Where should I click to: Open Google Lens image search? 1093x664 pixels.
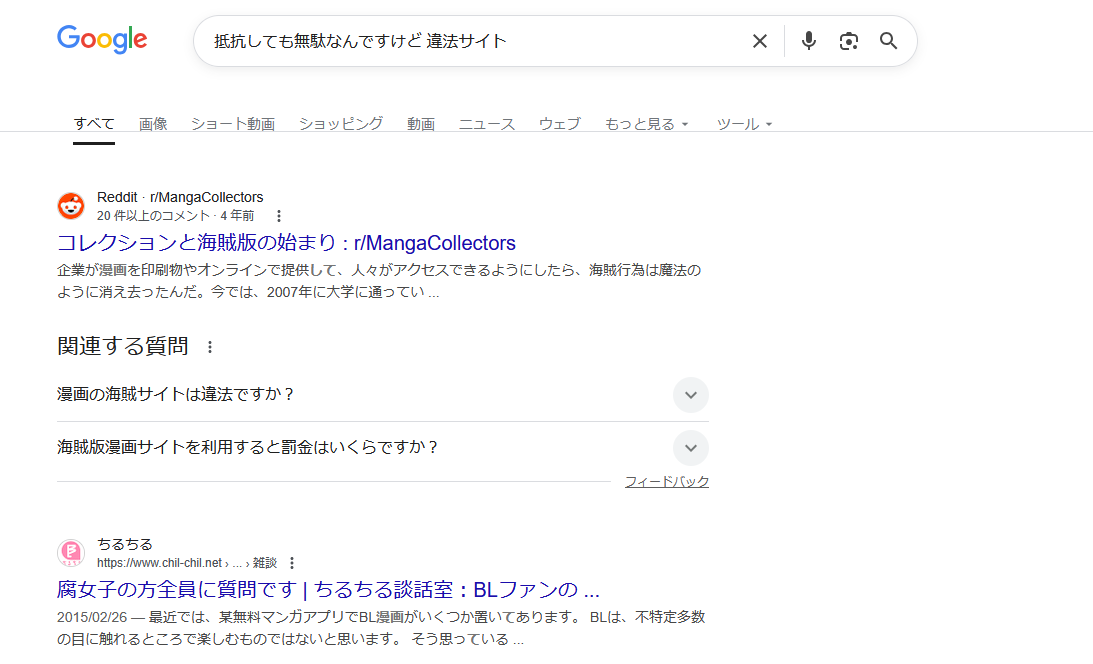pos(848,41)
